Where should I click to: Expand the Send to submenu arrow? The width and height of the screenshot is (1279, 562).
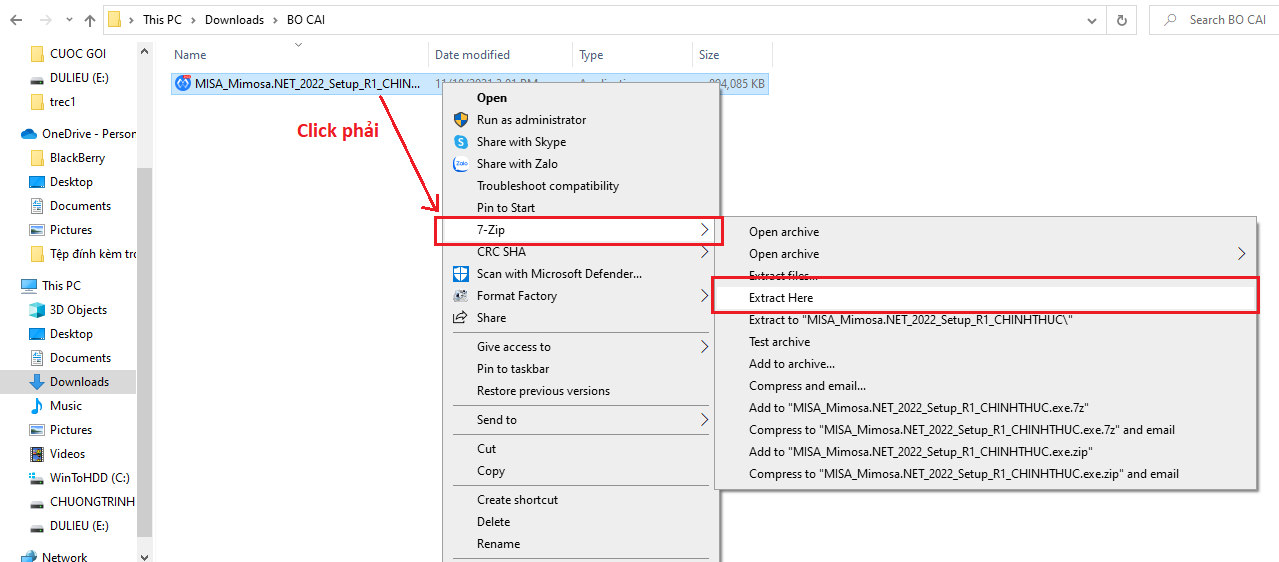click(704, 420)
